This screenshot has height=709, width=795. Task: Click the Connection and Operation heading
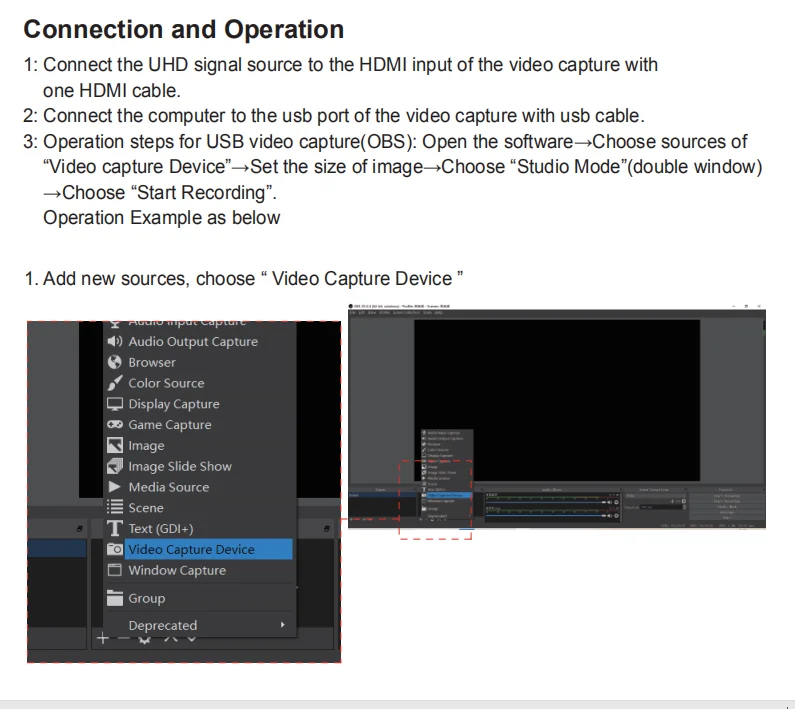click(x=184, y=29)
